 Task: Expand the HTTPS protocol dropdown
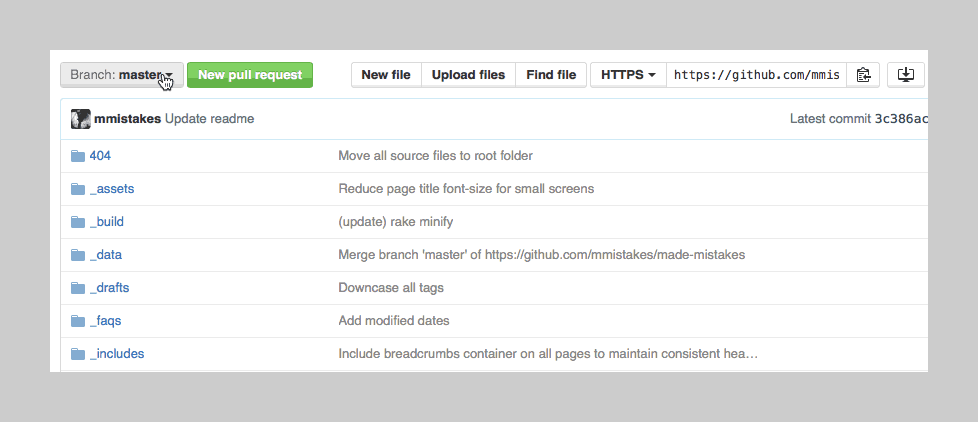tap(628, 75)
